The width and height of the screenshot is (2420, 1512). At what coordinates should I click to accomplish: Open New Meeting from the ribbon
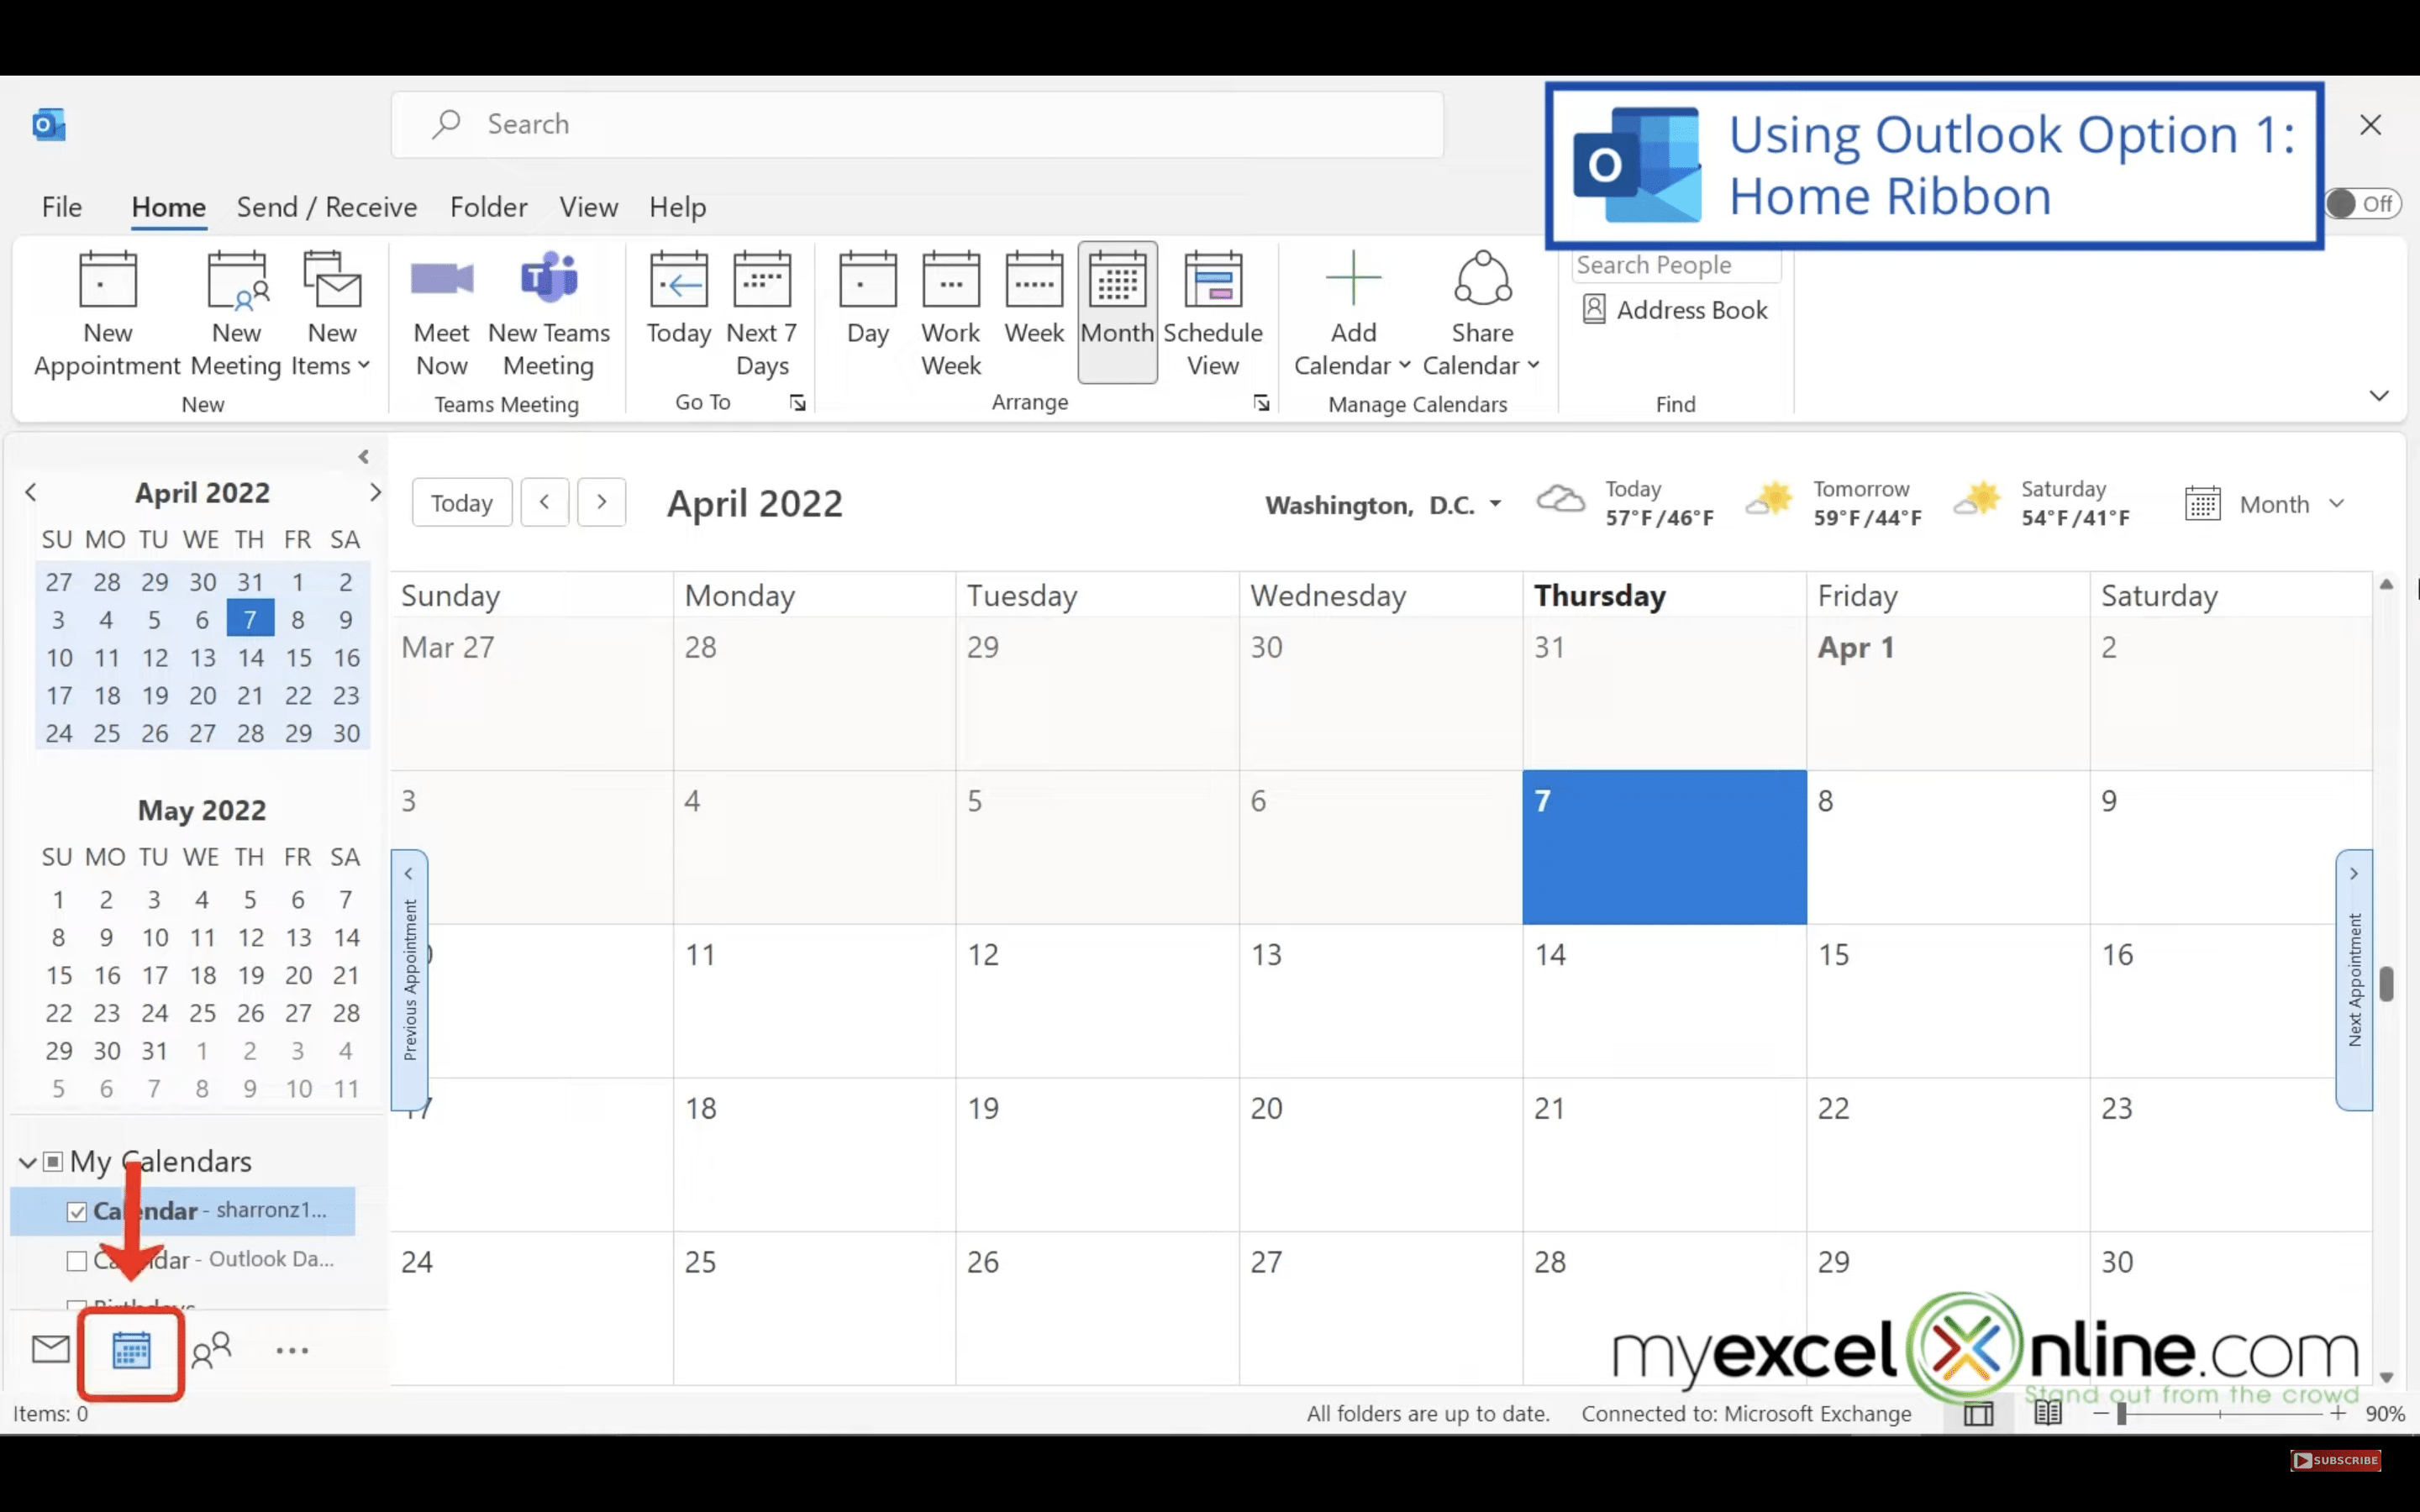point(236,312)
